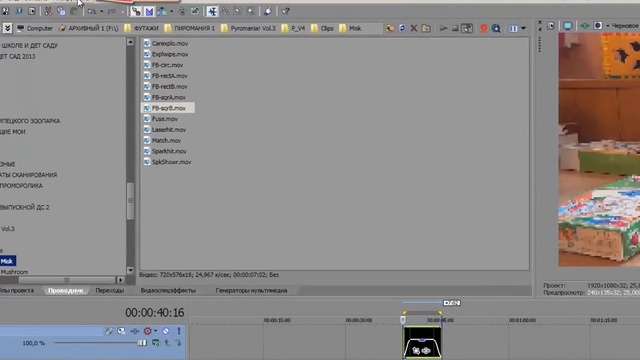Start preview of the selected file
Viewport: 640px width, 360px height.
coord(443,28)
